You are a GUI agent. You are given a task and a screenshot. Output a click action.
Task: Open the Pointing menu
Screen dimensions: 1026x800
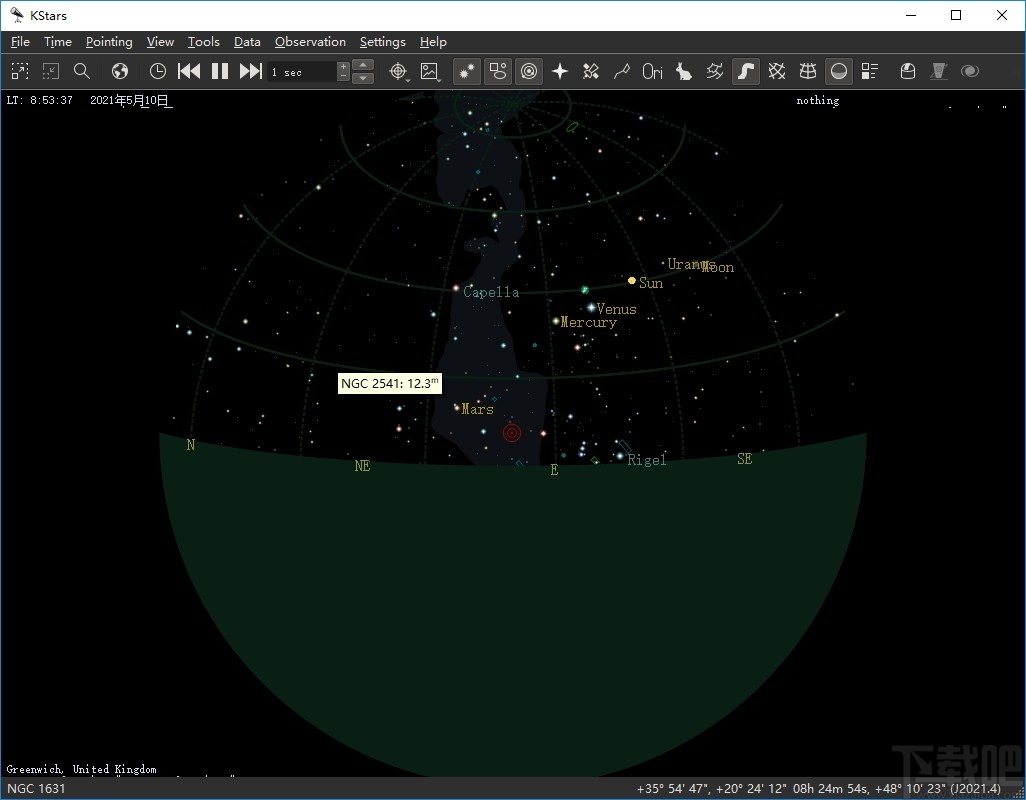[109, 42]
